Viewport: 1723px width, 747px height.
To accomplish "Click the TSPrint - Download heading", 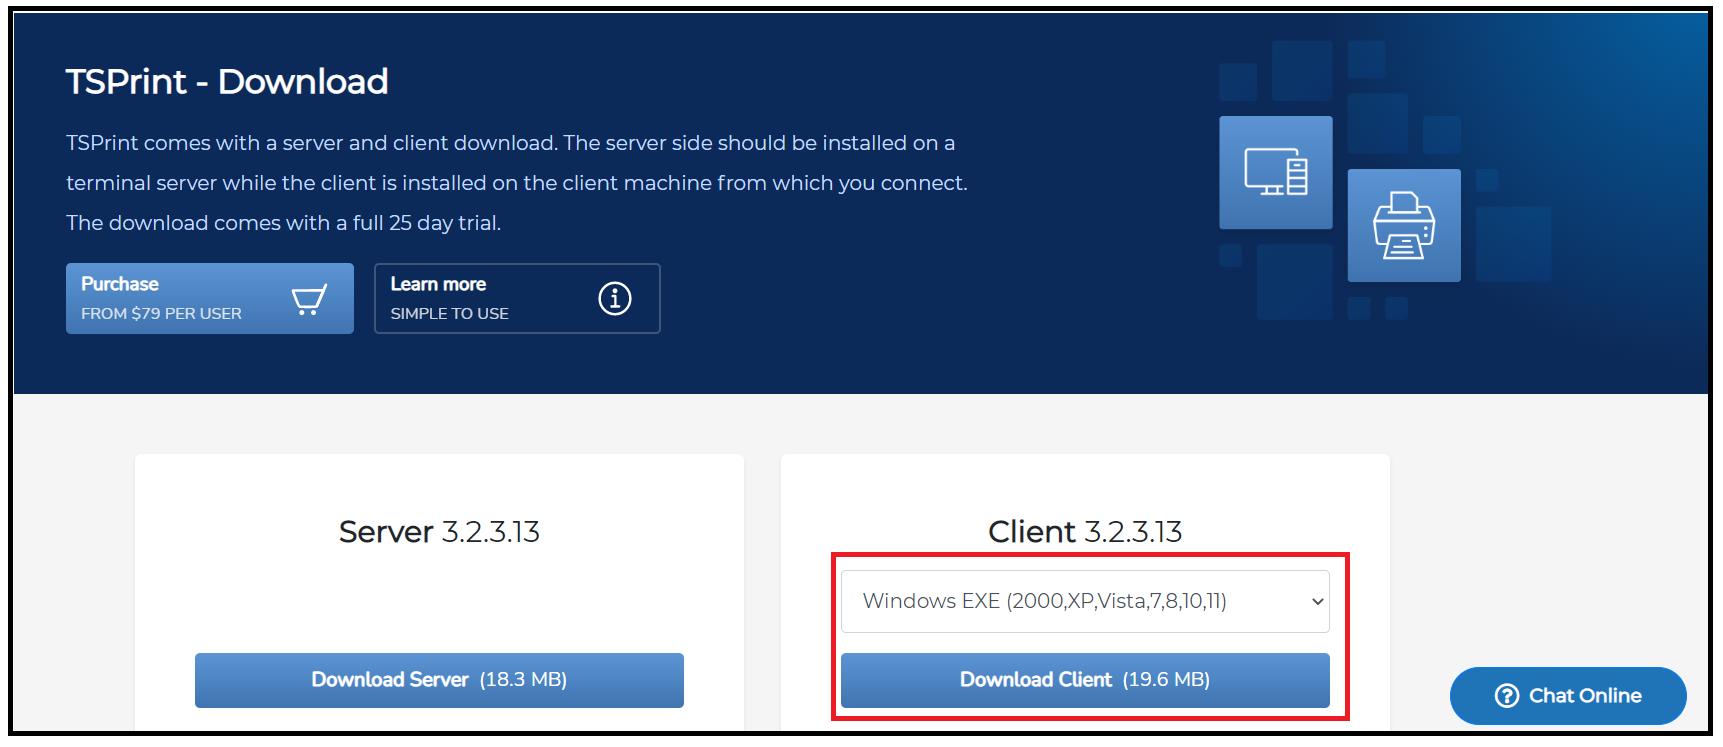I will tap(227, 81).
